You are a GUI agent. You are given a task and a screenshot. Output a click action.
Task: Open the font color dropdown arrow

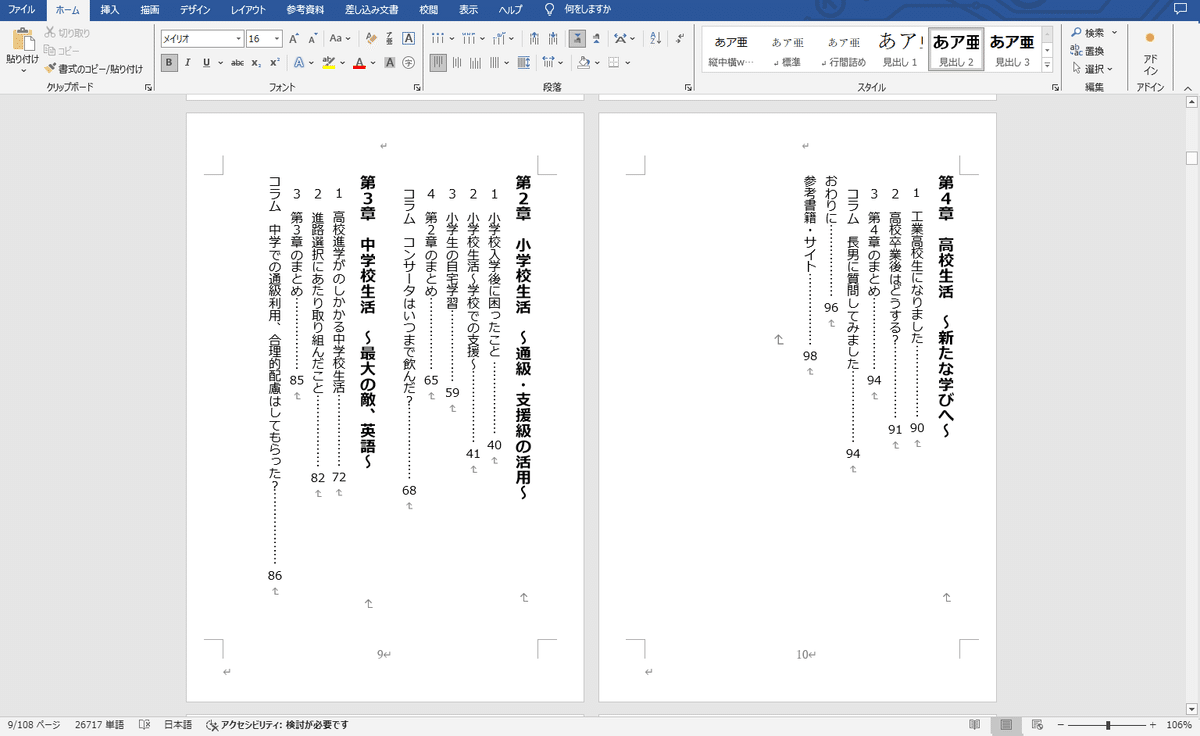(373, 62)
